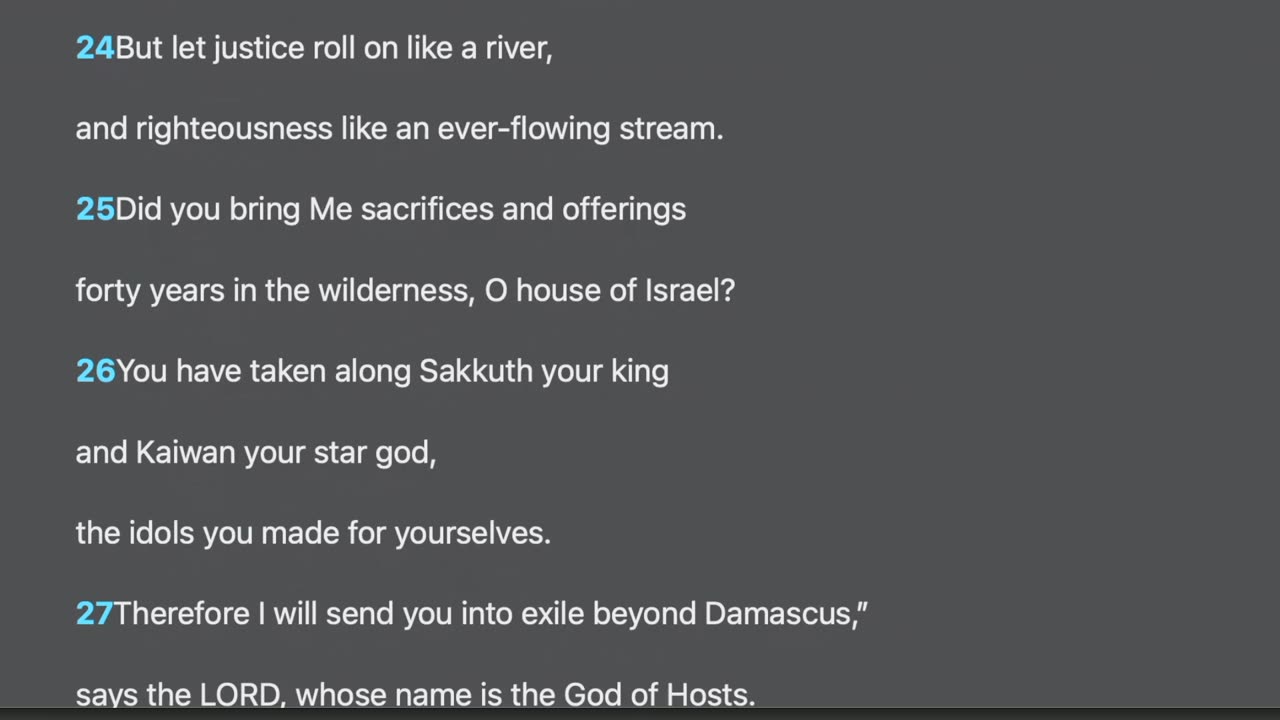1280x720 pixels.
Task: Click the word "righteousness"
Action: click(x=234, y=129)
